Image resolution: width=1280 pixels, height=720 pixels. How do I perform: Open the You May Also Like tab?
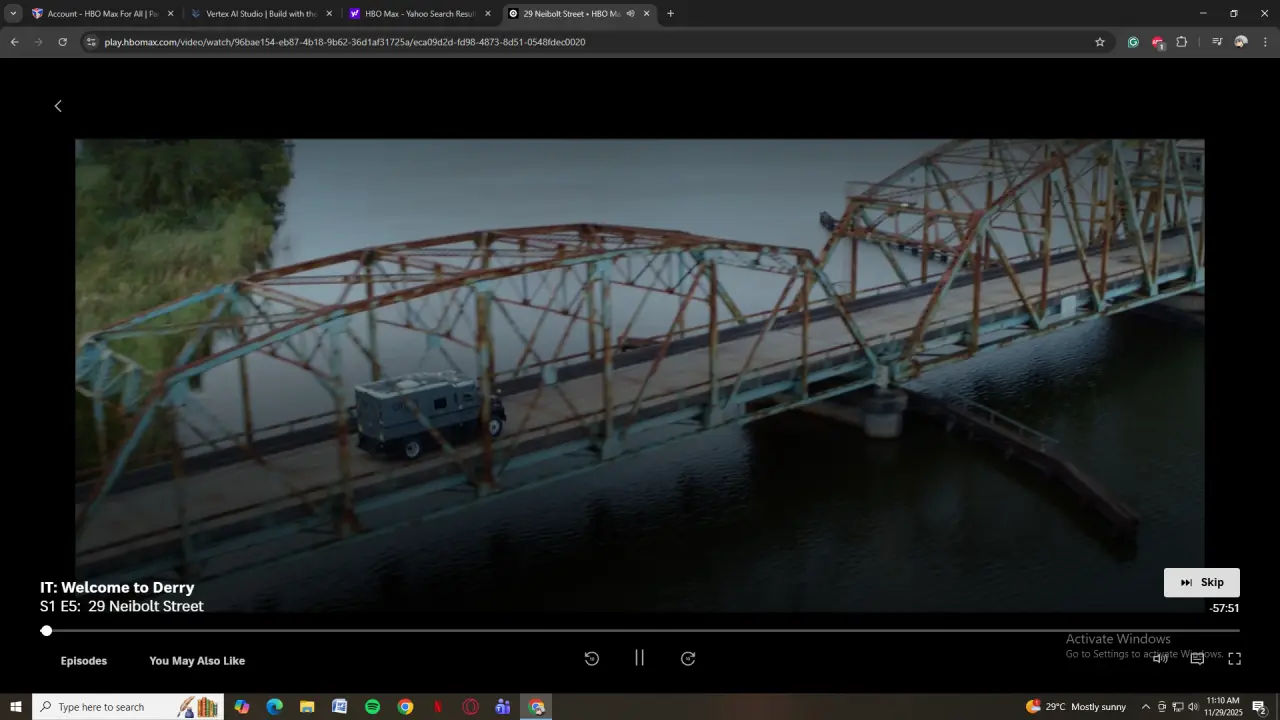197,661
